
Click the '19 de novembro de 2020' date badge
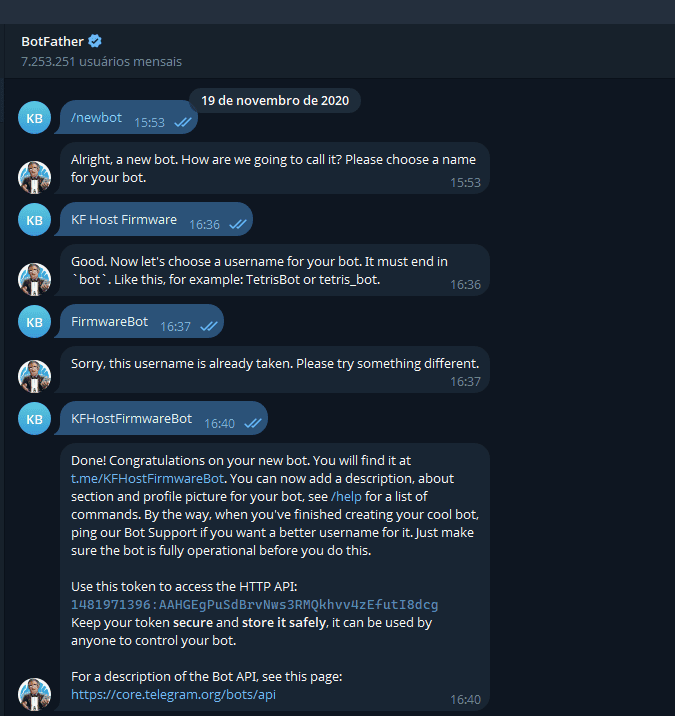tap(275, 100)
